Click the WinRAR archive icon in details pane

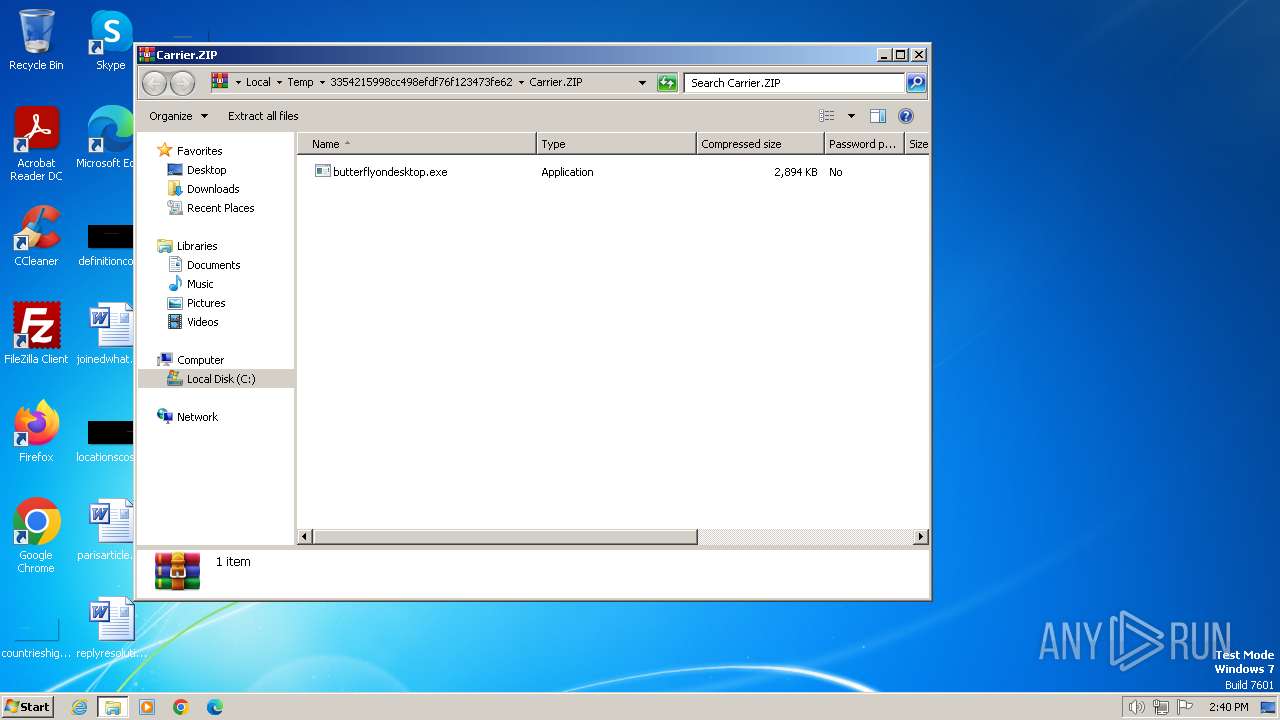click(x=177, y=571)
